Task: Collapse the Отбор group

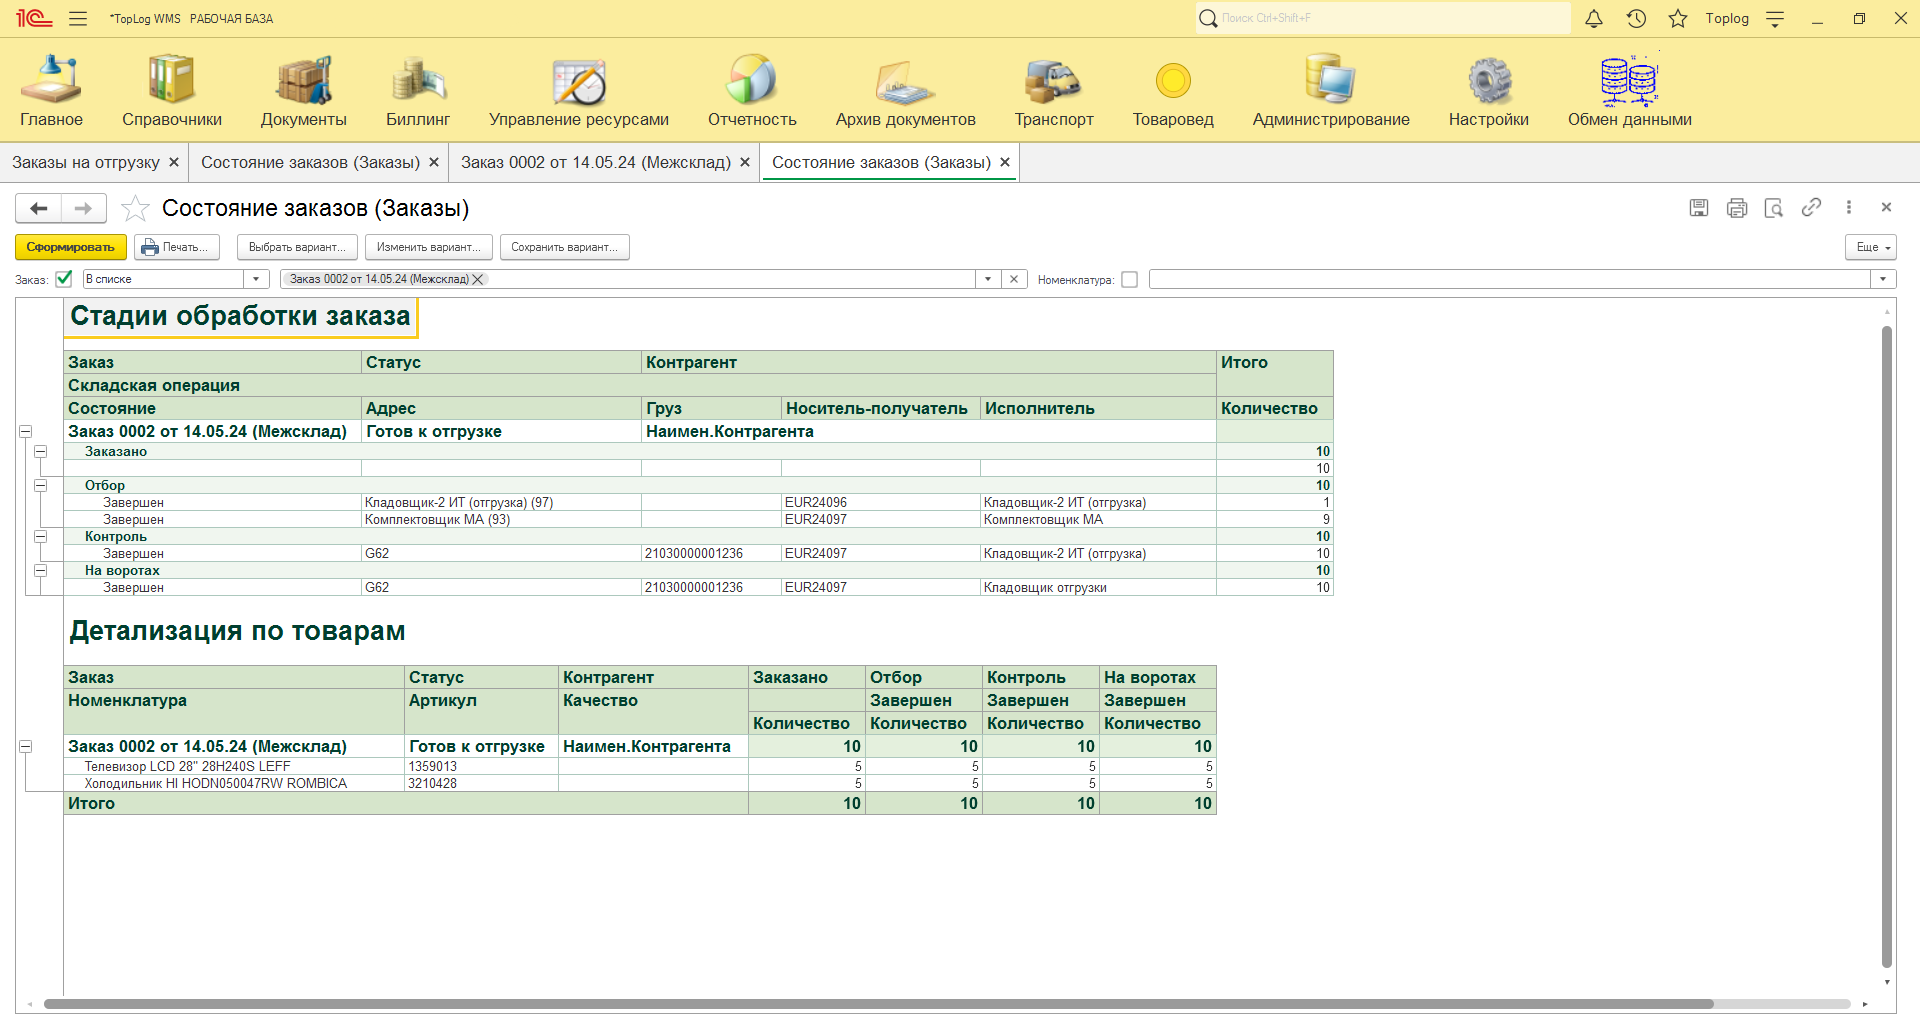Action: tap(41, 486)
